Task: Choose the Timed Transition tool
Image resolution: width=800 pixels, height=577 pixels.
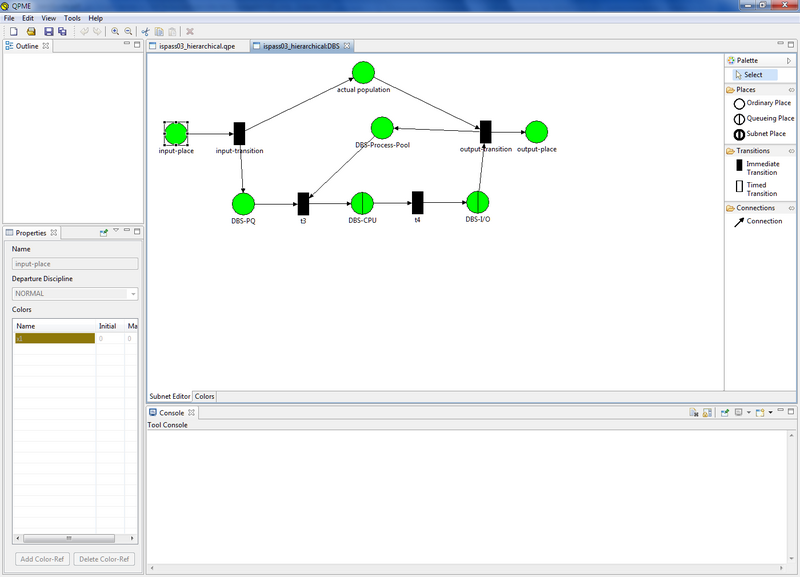Action: point(762,189)
